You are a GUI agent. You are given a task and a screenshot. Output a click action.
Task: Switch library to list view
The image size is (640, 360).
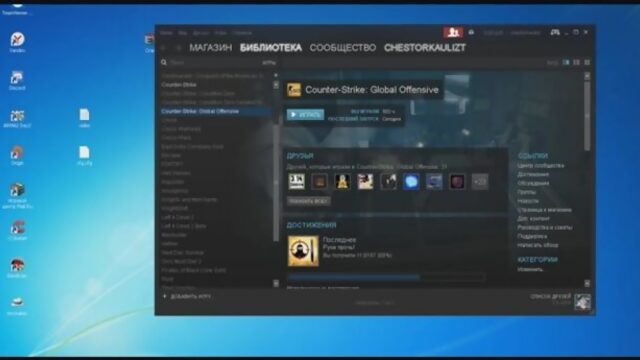click(576, 62)
